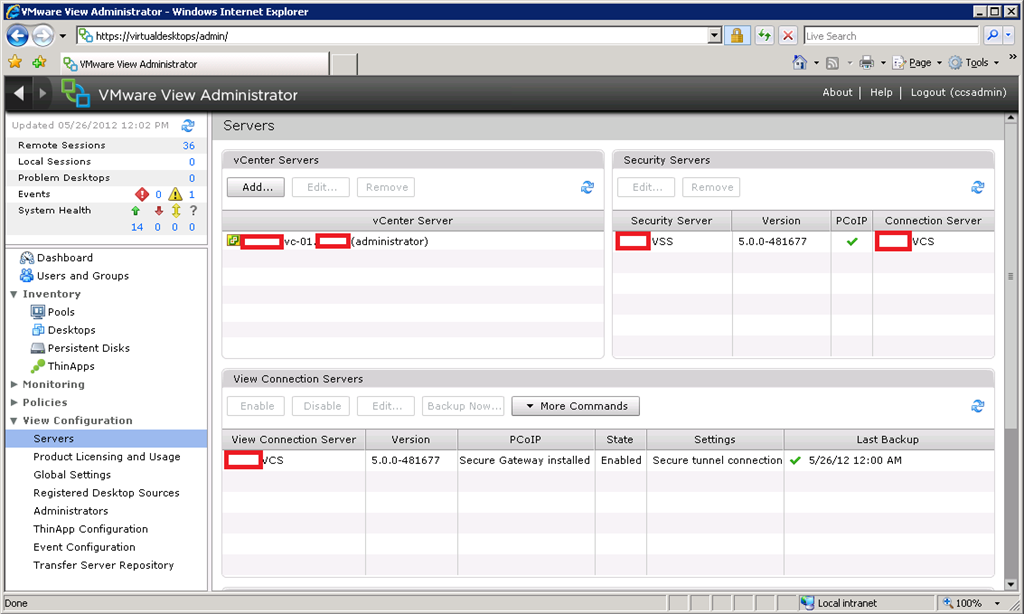Expand the Policies section
This screenshot has width=1024, height=614.
tap(14, 402)
